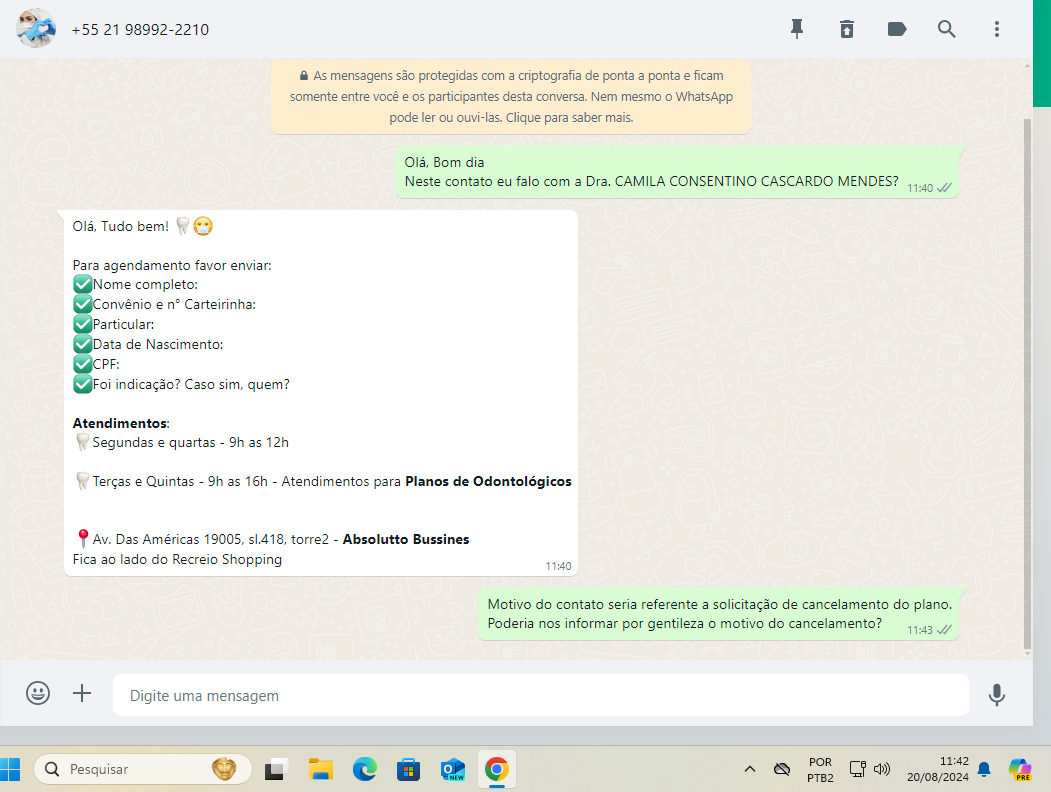
Task: Start voice recording with microphone icon
Action: pos(997,695)
